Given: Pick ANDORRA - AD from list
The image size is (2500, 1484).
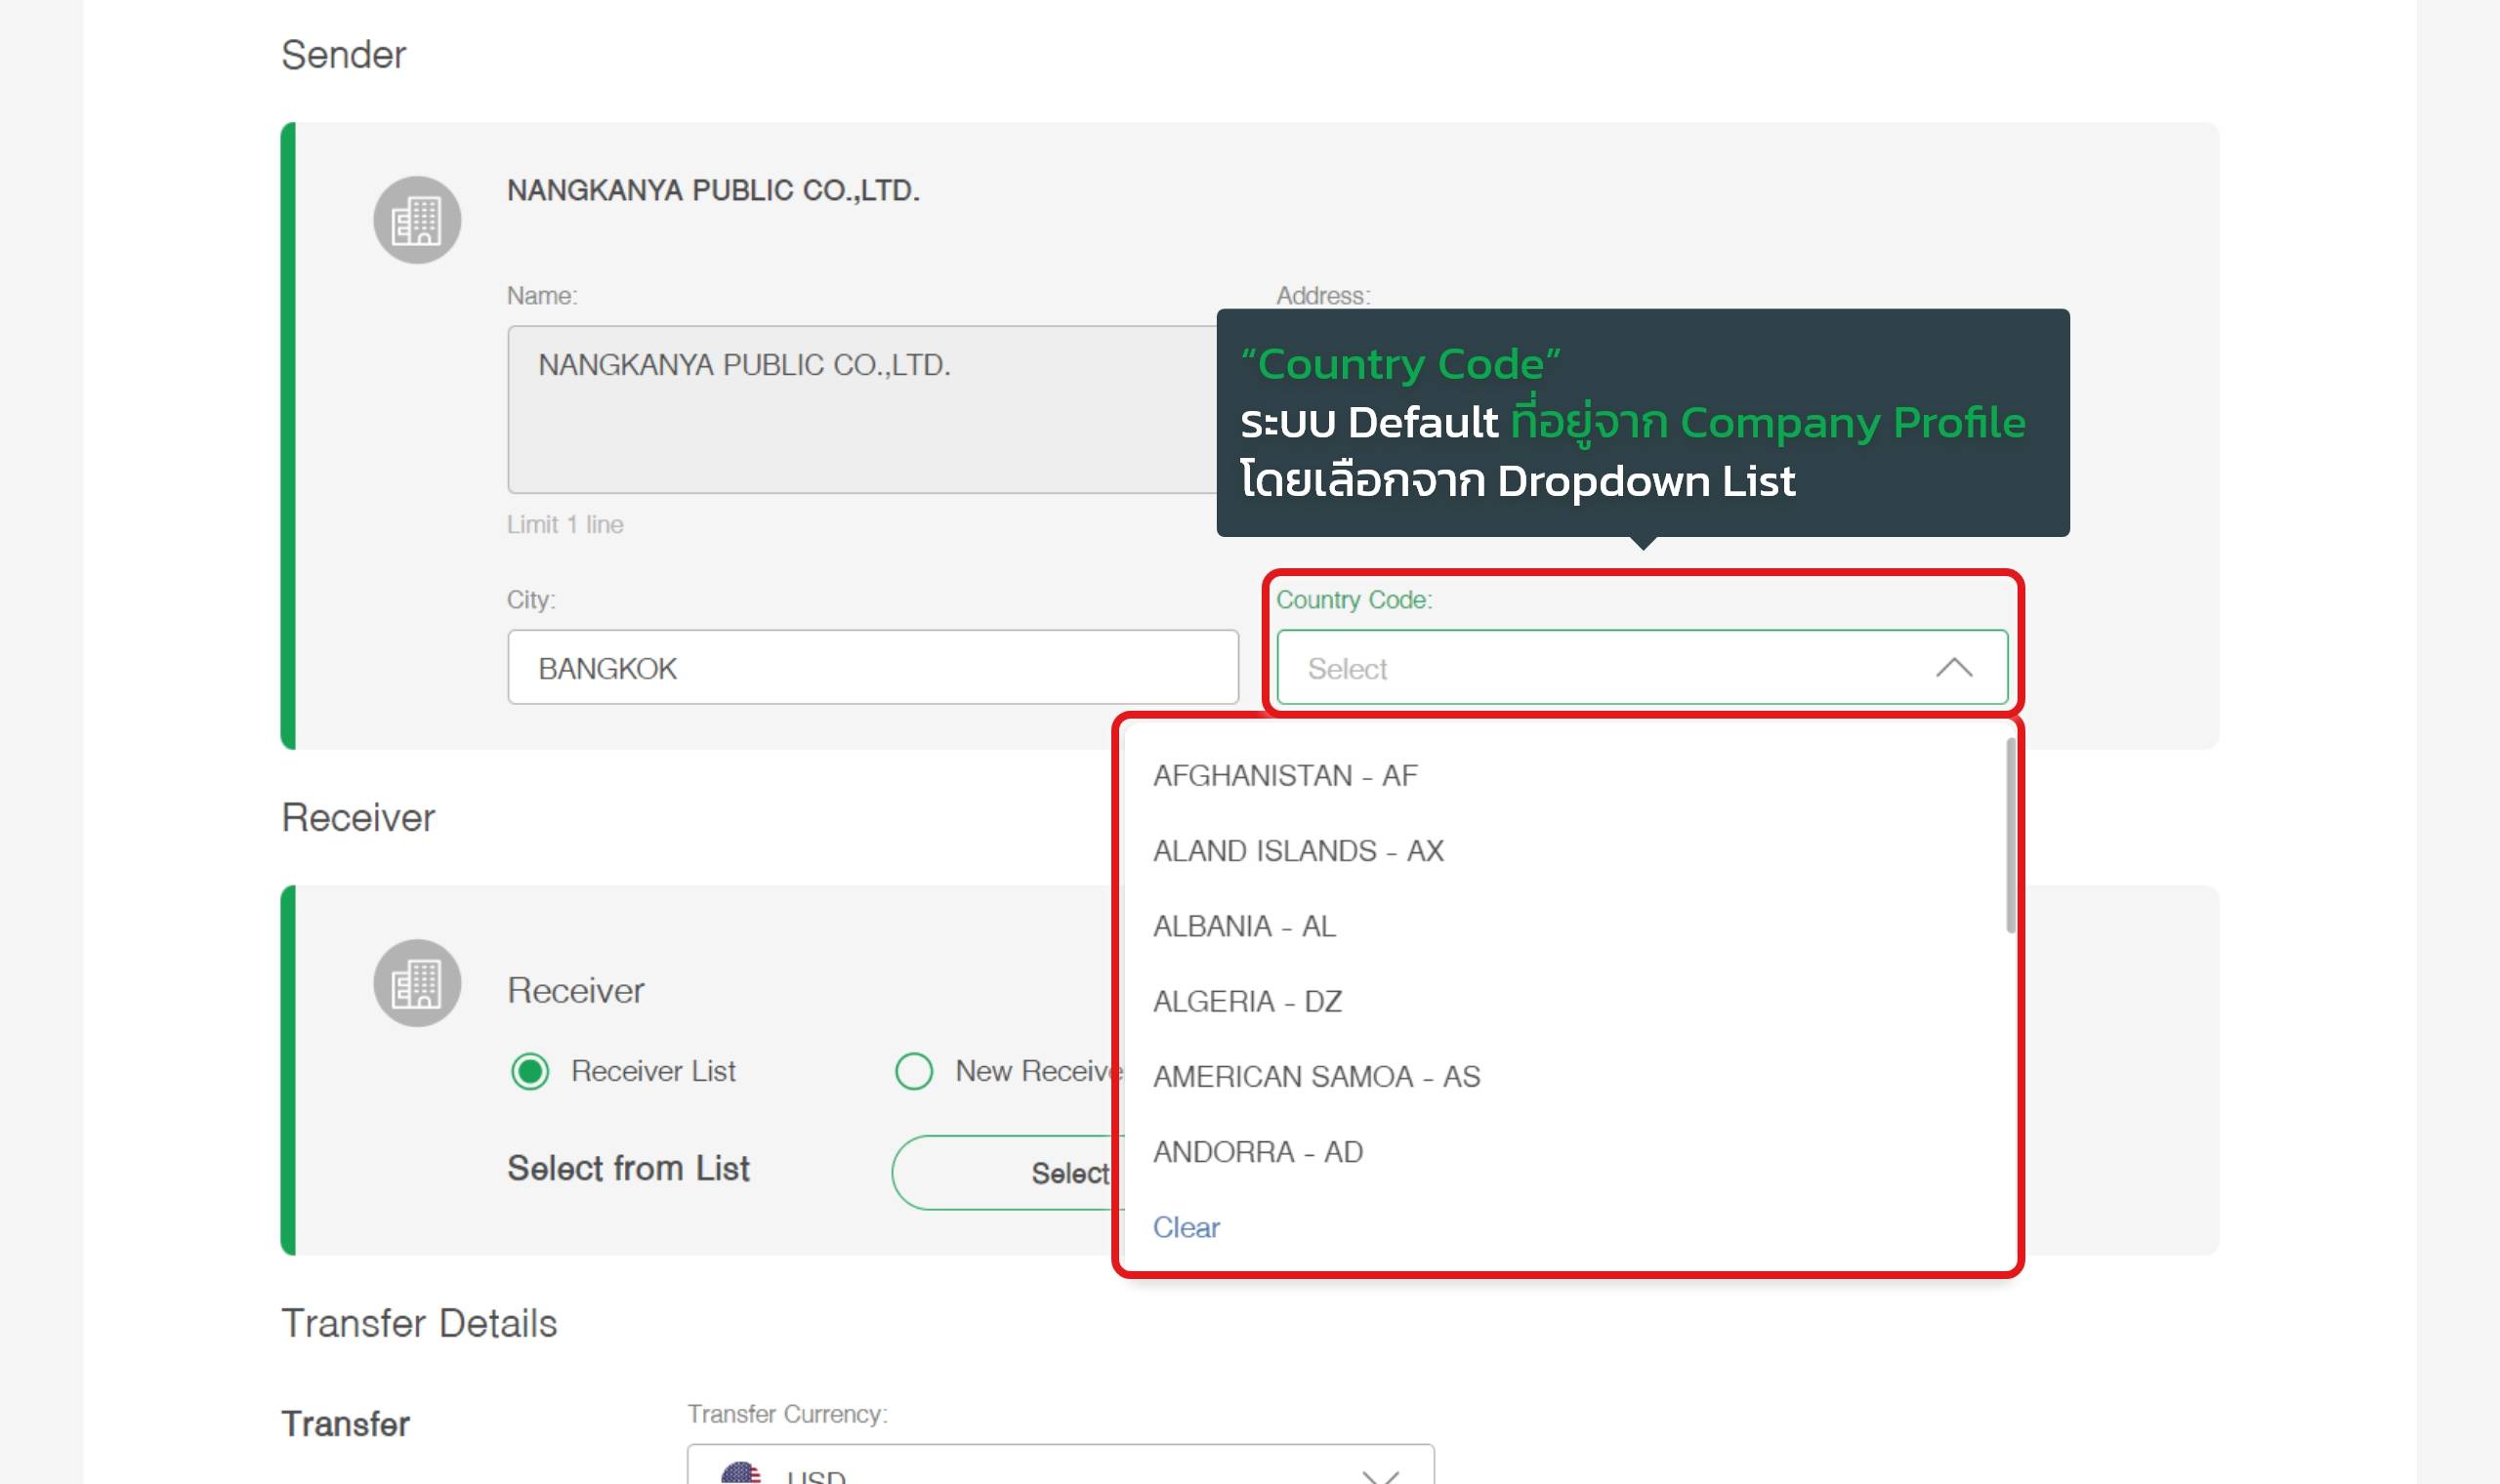Looking at the screenshot, I should click(x=1258, y=1152).
